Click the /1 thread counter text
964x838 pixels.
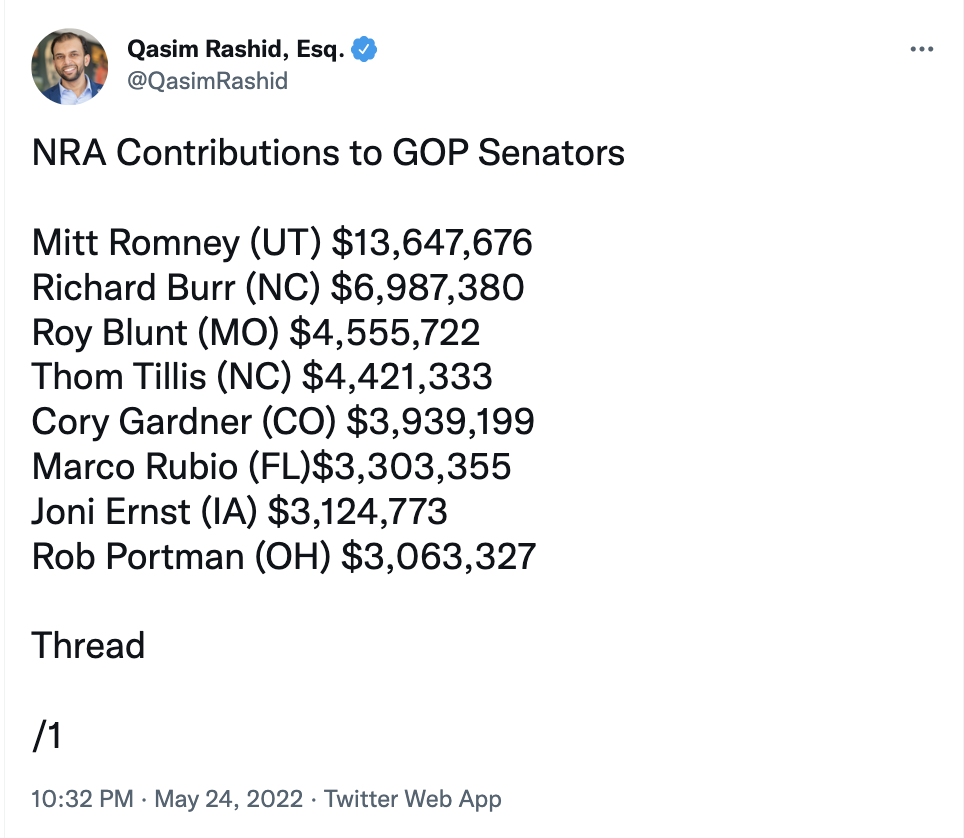47,736
